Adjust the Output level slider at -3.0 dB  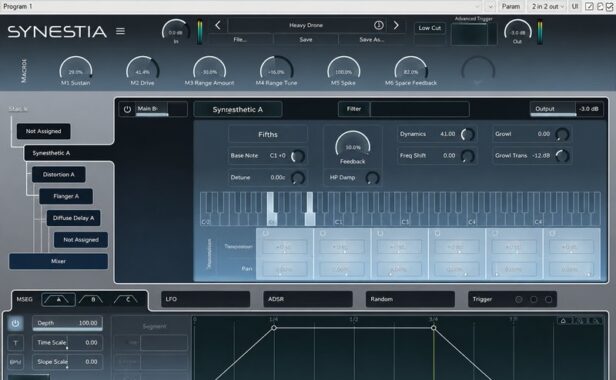point(566,109)
